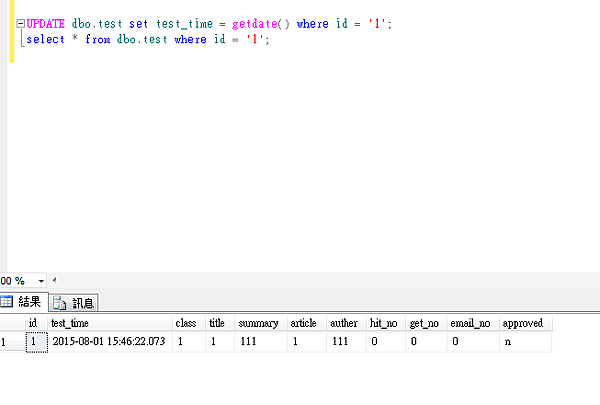Switch to the 訊息 messages tab
Screen dimensions: 600x405
coord(73,303)
